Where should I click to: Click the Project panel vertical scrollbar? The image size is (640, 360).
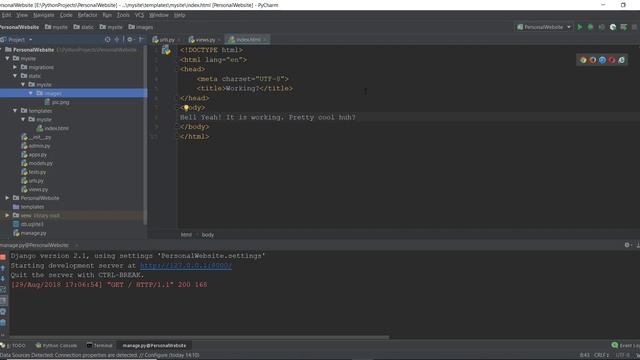click(145, 136)
